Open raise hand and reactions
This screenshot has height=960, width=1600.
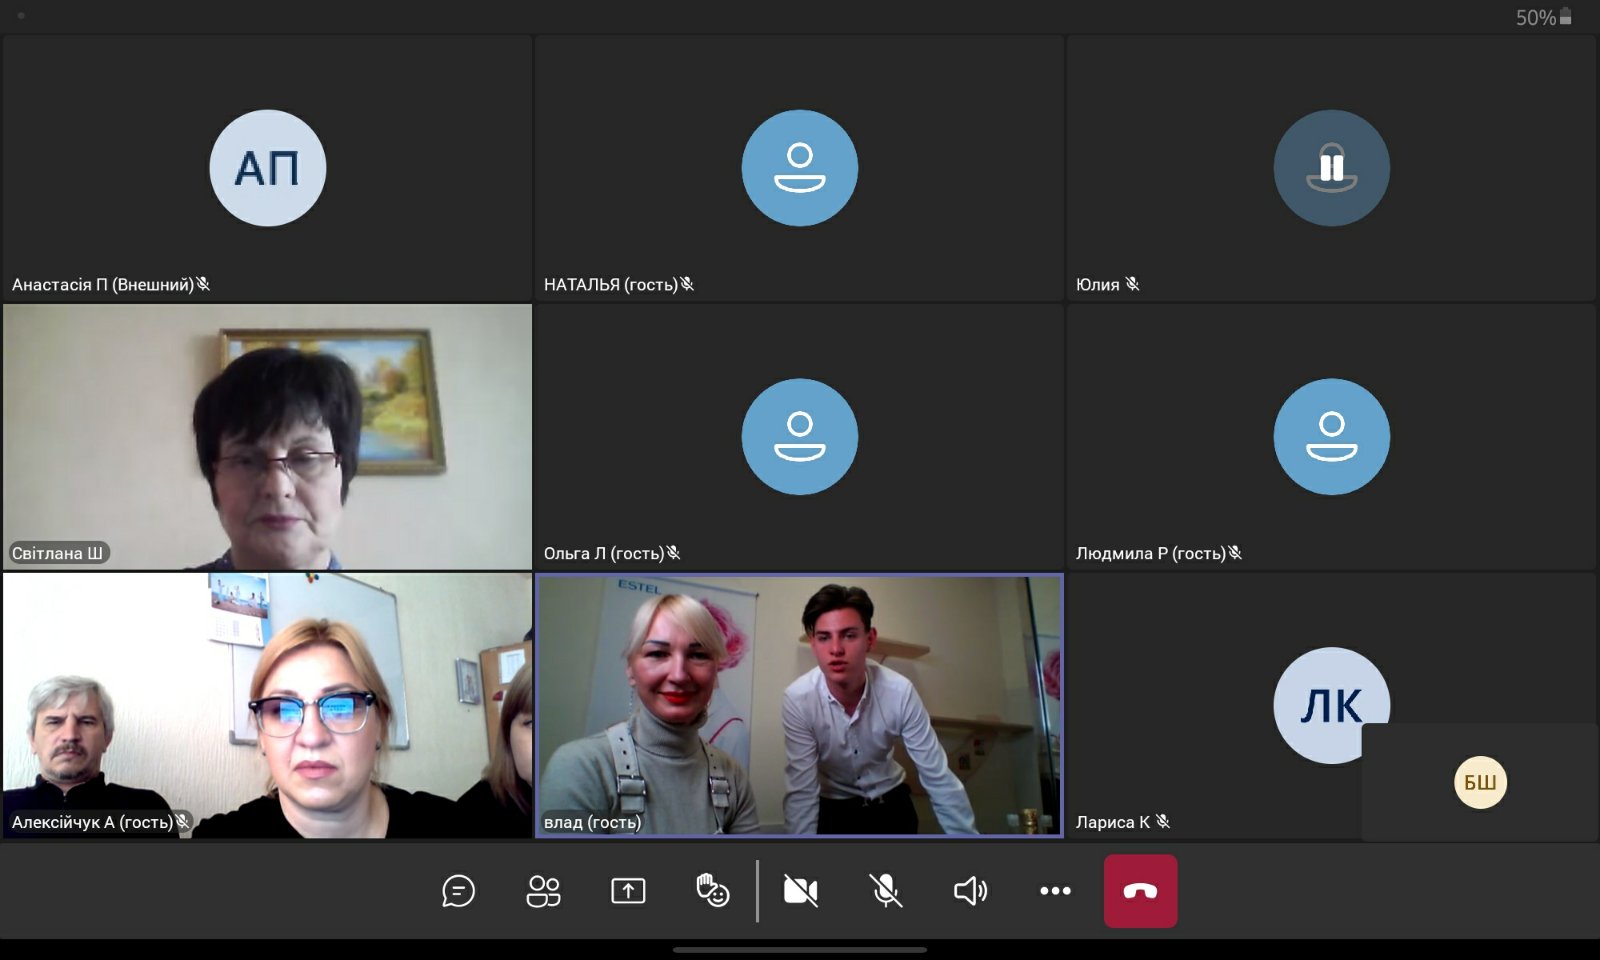tap(712, 890)
